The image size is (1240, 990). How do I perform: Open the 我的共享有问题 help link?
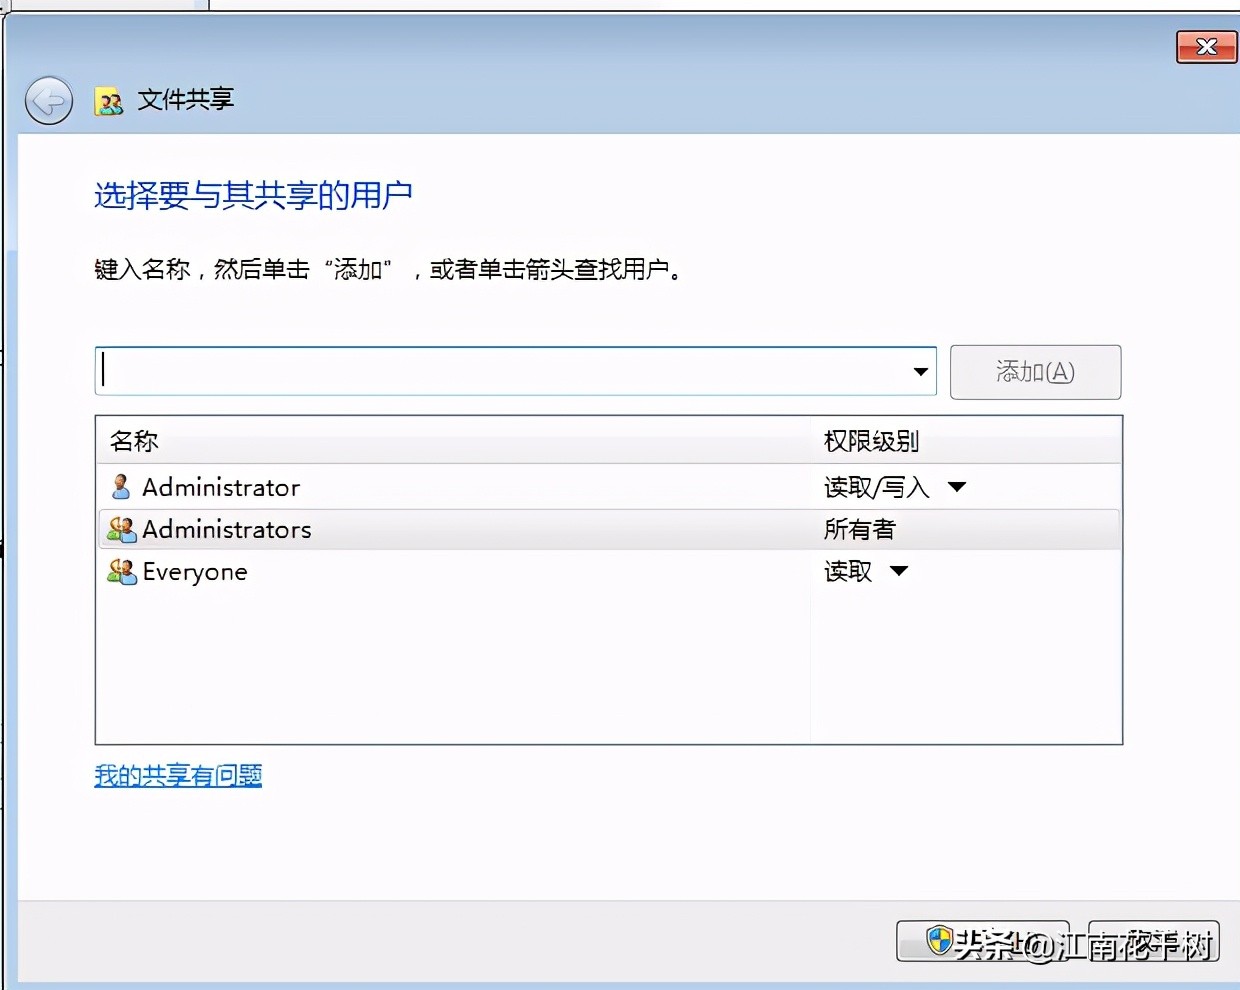click(x=177, y=776)
